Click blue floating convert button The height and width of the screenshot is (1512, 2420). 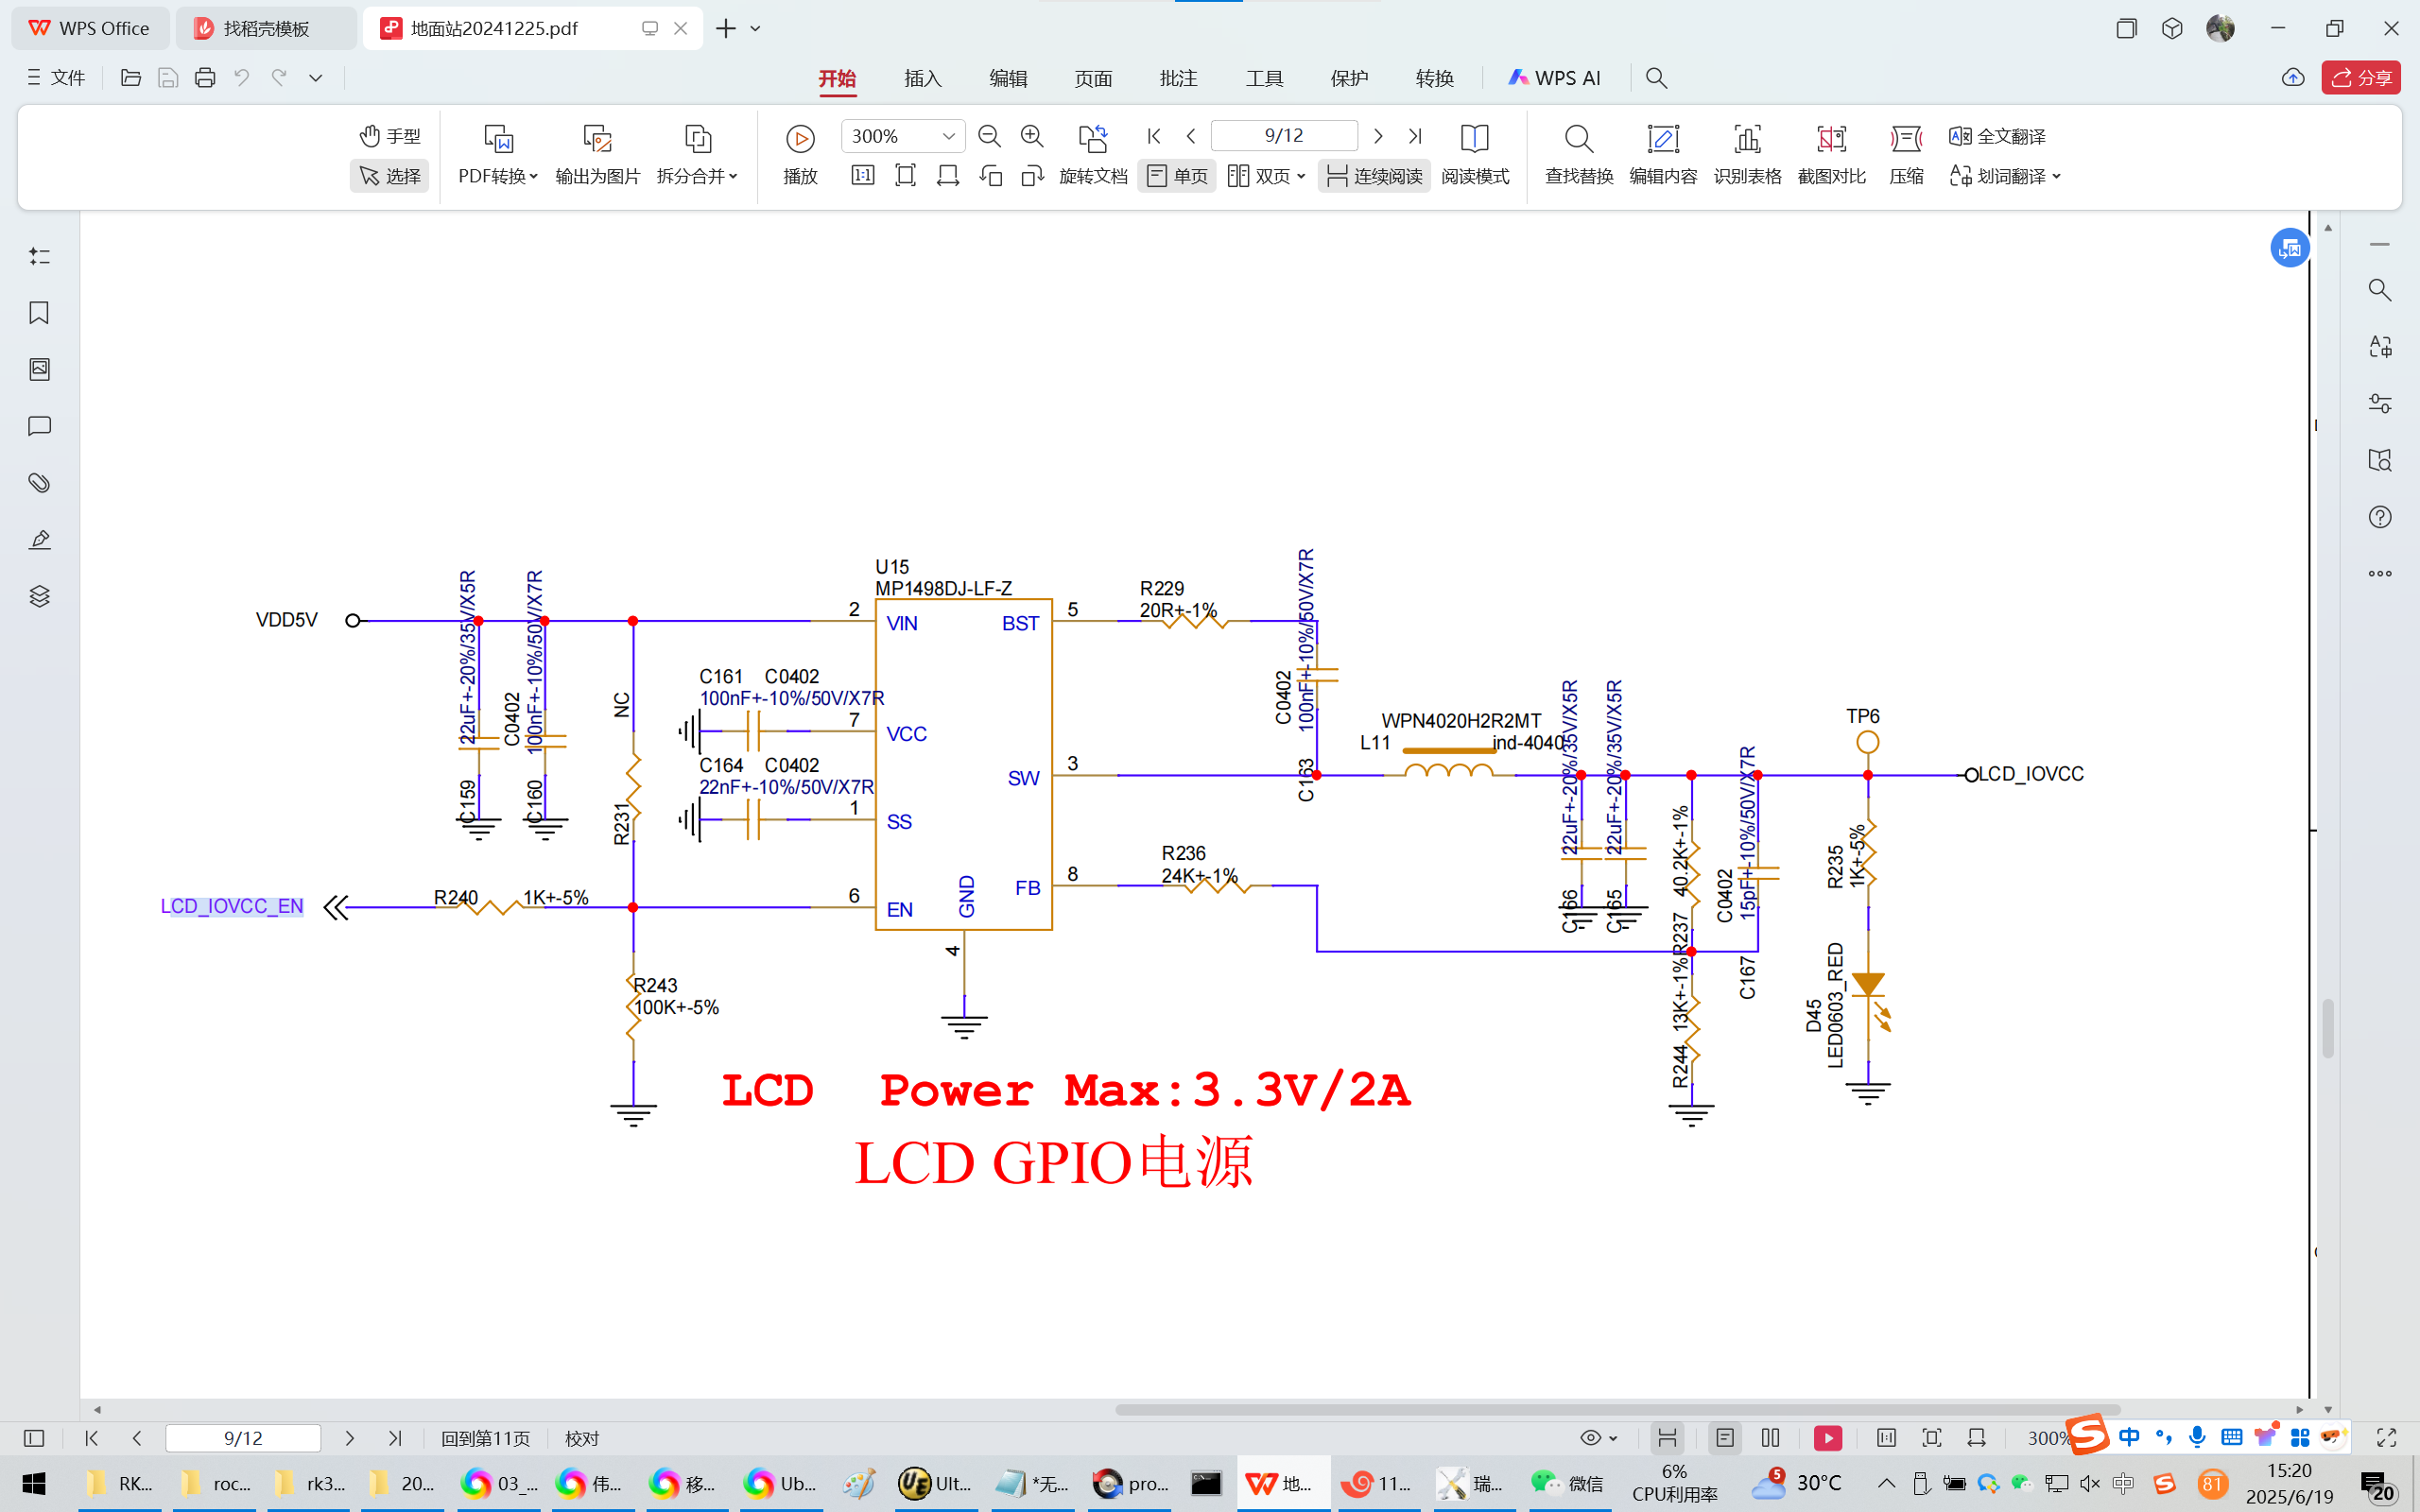point(2289,248)
